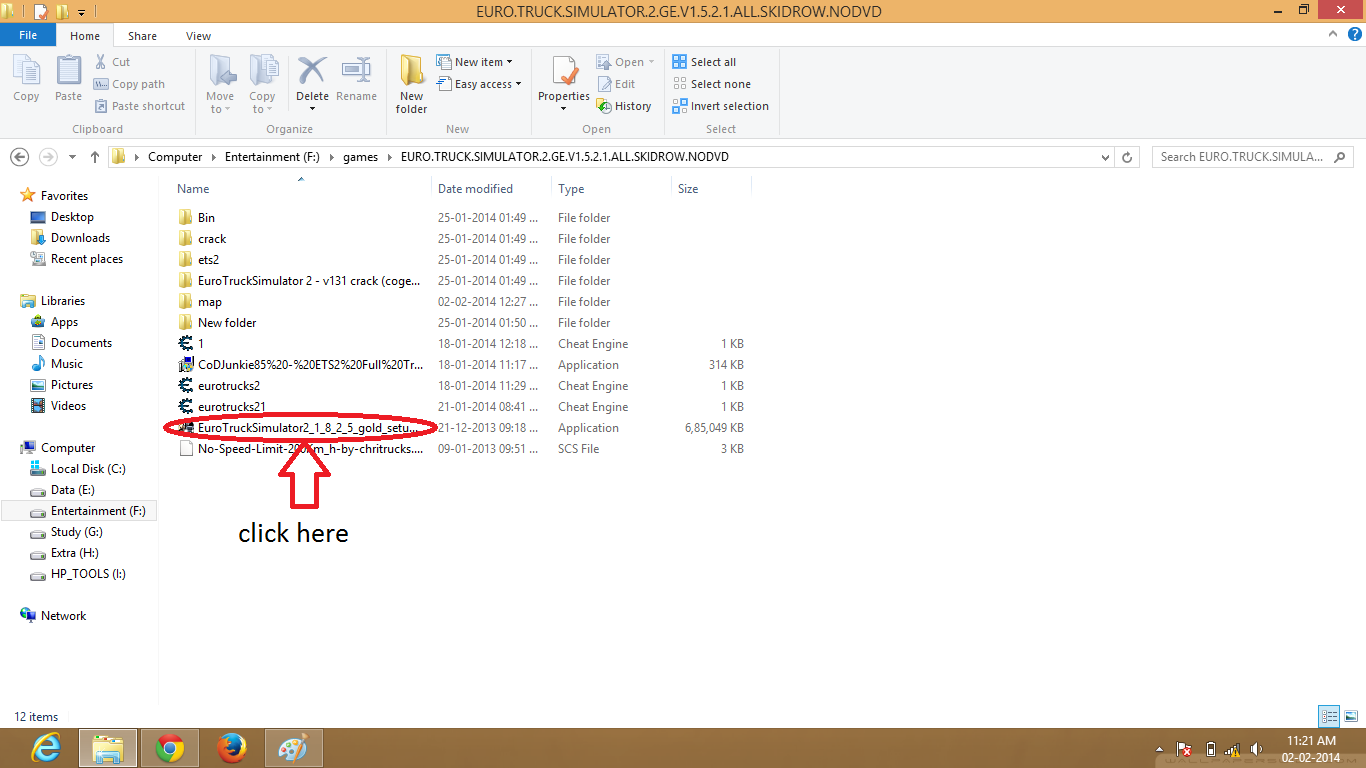The height and width of the screenshot is (768, 1366).
Task: Adjust the speaker volume tray icon
Action: [x=1256, y=748]
